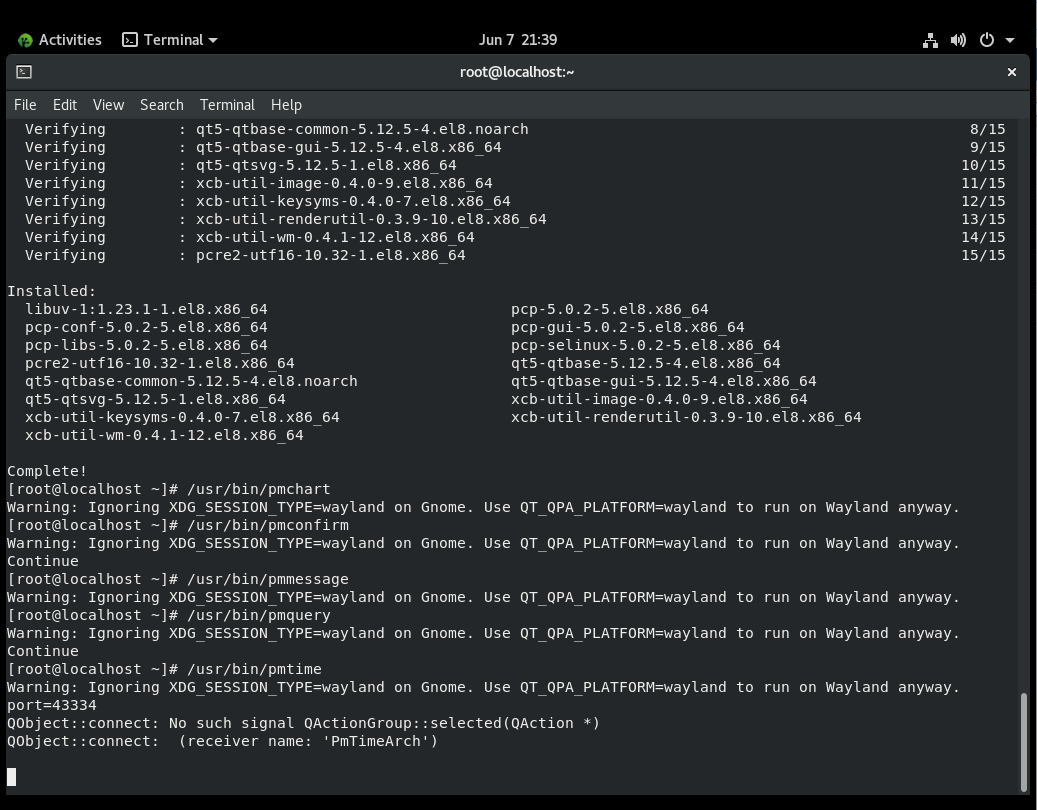This screenshot has width=1037, height=810.
Task: Expand the Terminal app menu arrow
Action: point(213,40)
